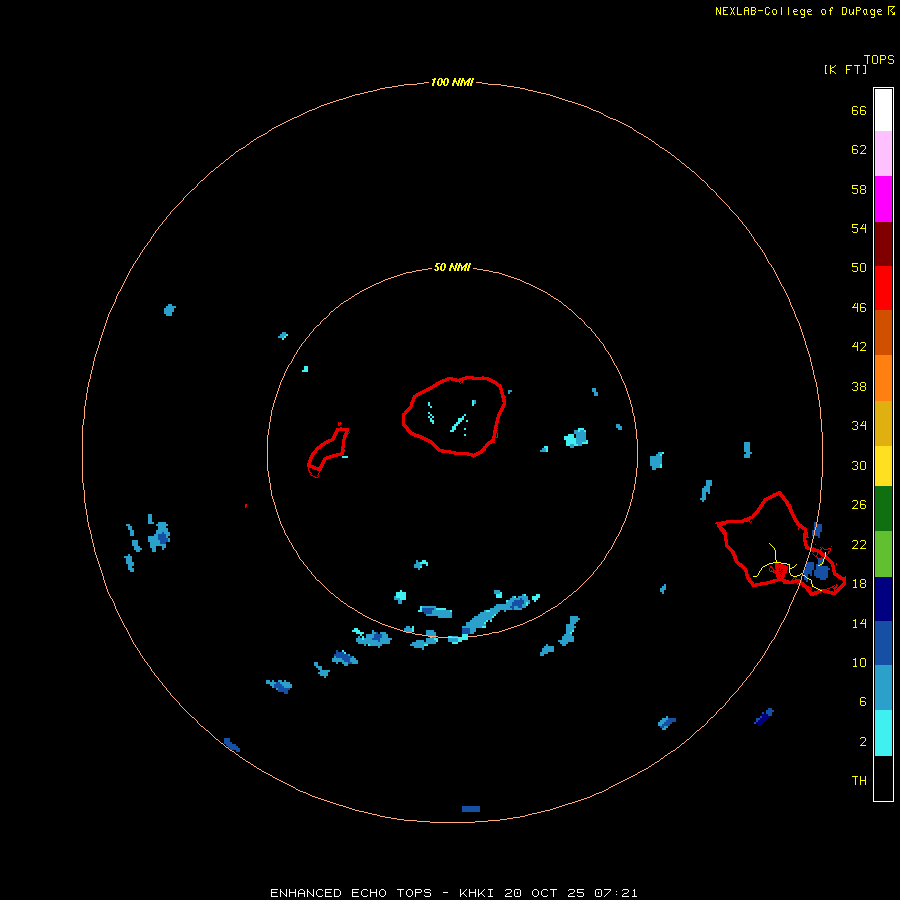Image resolution: width=900 pixels, height=900 pixels.
Task: Click the "NEXLAB-College of DuPage" credit text
Action: [798, 11]
